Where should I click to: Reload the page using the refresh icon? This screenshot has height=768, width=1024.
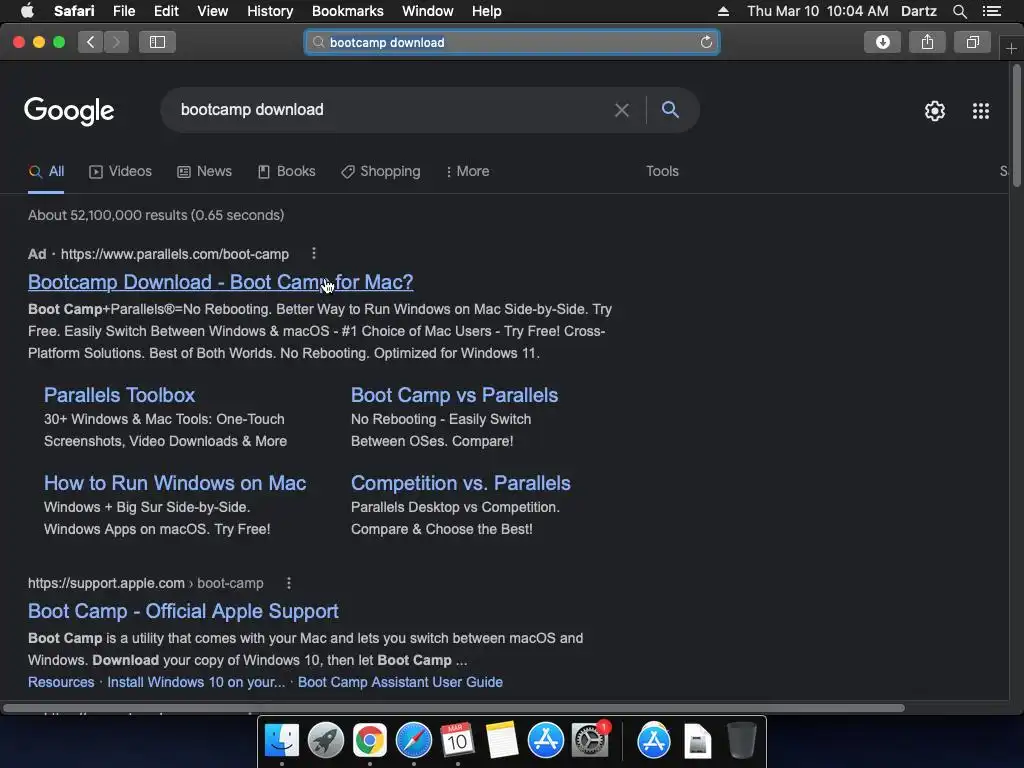tap(706, 42)
